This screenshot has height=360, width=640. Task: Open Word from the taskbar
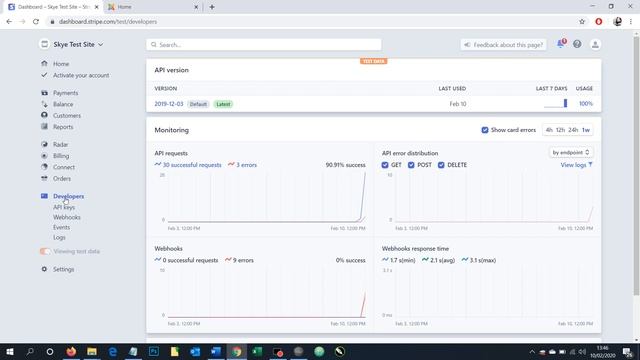click(x=216, y=351)
